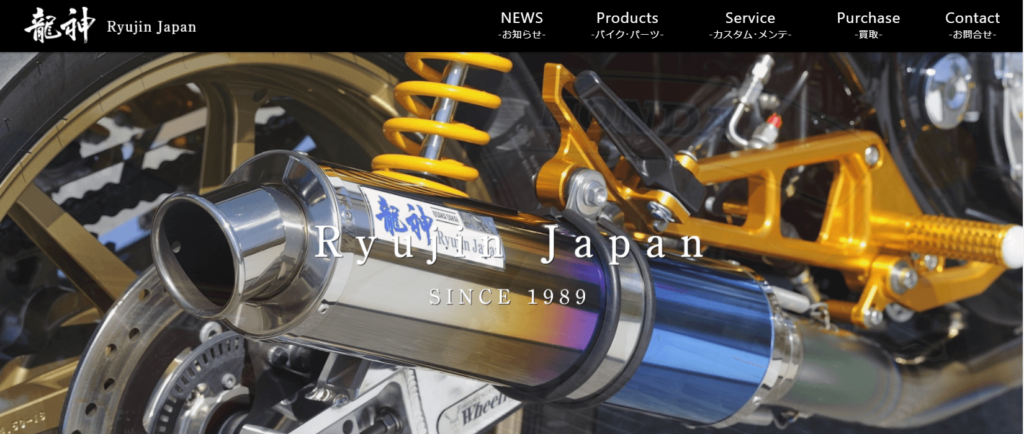Viewport: 1024px width, 434px height.
Task: Open the Service カスタム・メンテ menu
Action: [750, 25]
